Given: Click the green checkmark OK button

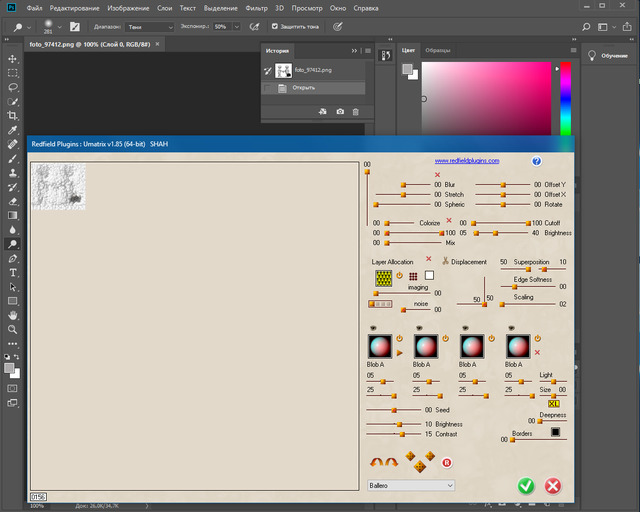Looking at the screenshot, I should pos(526,486).
